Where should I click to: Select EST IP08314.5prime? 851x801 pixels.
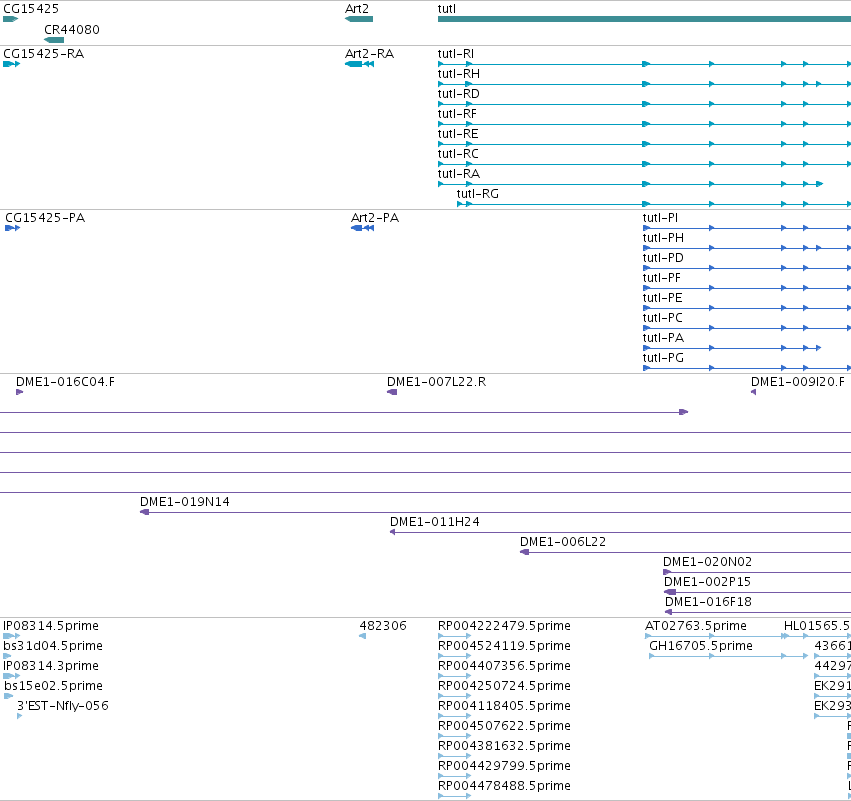(x=51, y=626)
